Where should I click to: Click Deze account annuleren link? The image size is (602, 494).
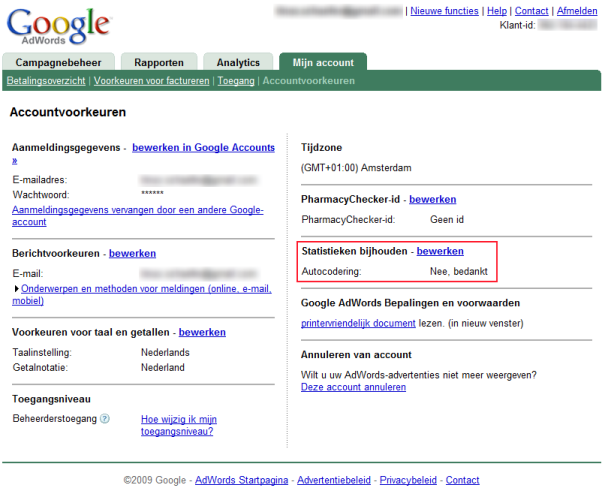[x=354, y=387]
